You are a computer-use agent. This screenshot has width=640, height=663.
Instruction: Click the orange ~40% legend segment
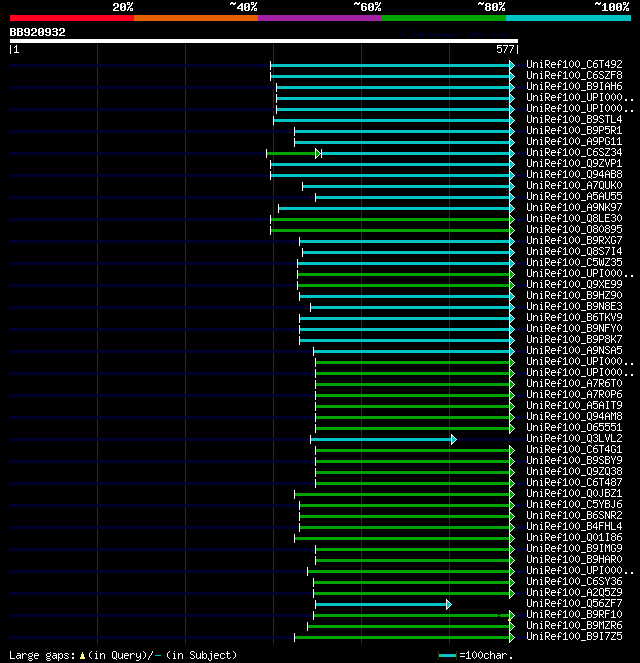click(196, 18)
